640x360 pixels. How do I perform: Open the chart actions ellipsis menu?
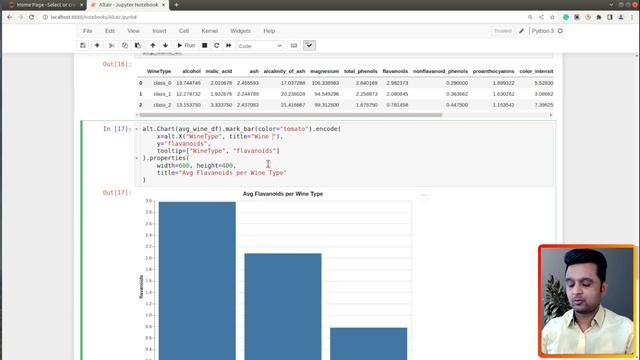[x=424, y=196]
